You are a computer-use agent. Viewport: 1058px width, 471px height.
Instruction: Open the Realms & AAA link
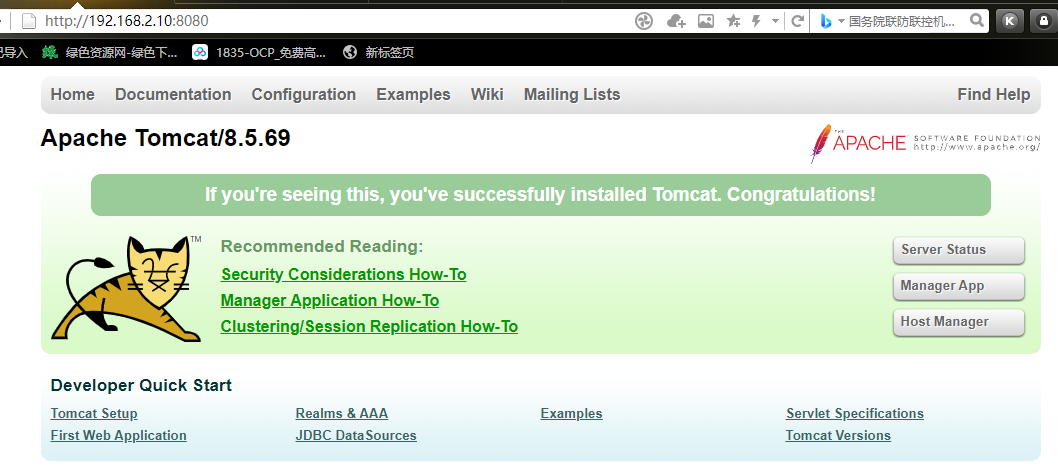341,414
